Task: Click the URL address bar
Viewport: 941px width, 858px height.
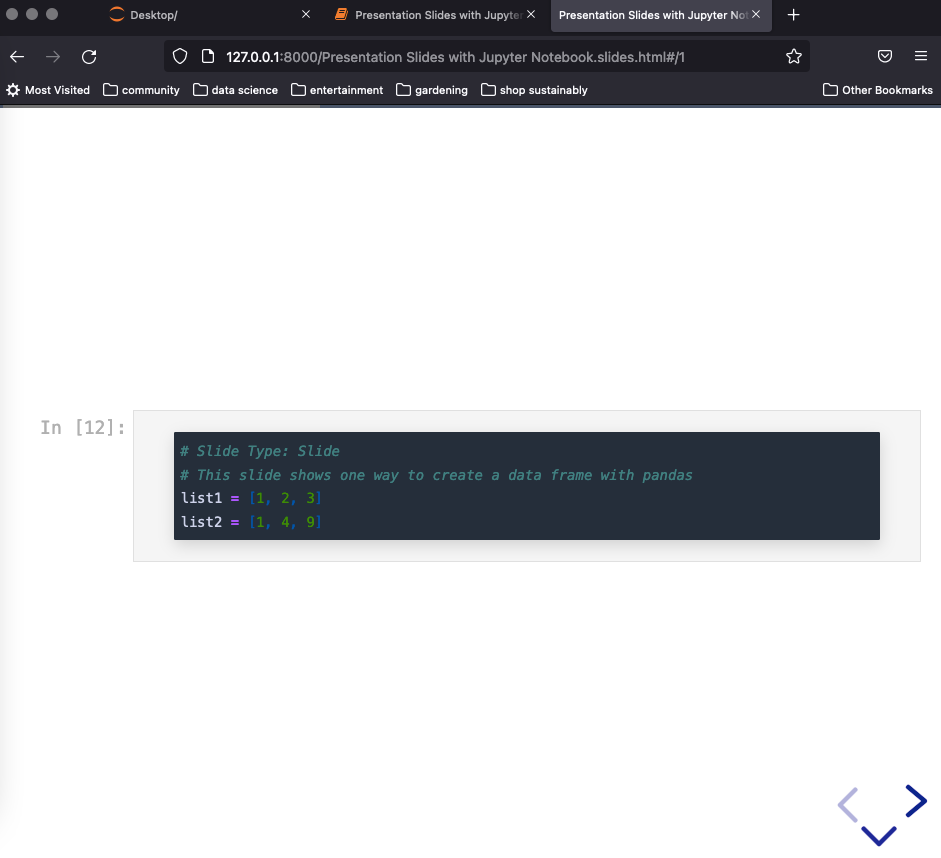Action: coord(486,57)
